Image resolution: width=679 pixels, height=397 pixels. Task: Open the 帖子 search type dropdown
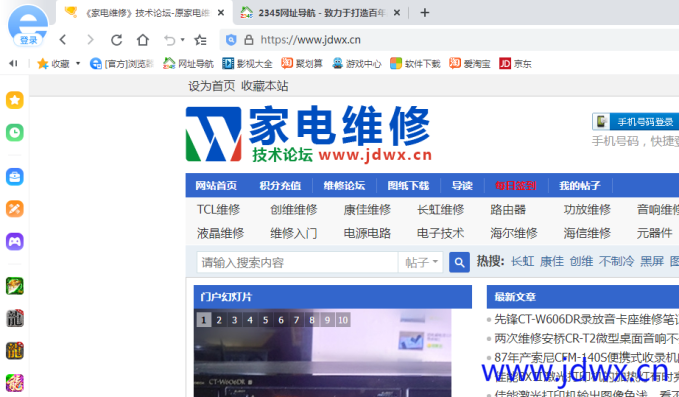420,262
